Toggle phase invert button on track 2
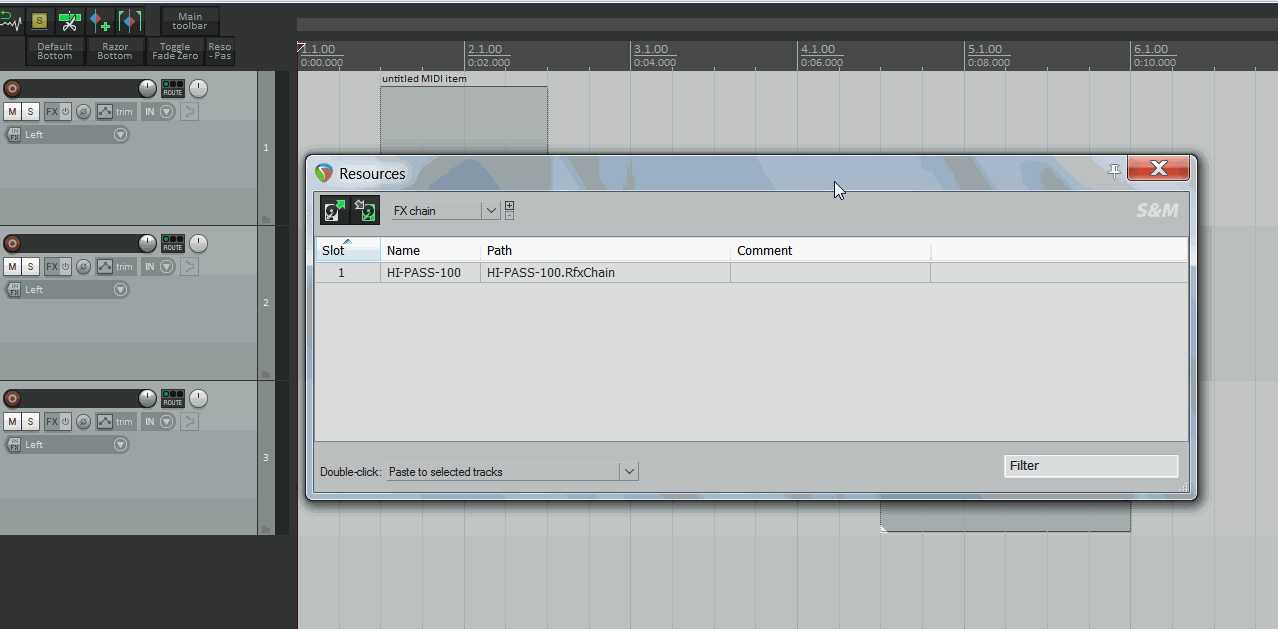 [83, 266]
